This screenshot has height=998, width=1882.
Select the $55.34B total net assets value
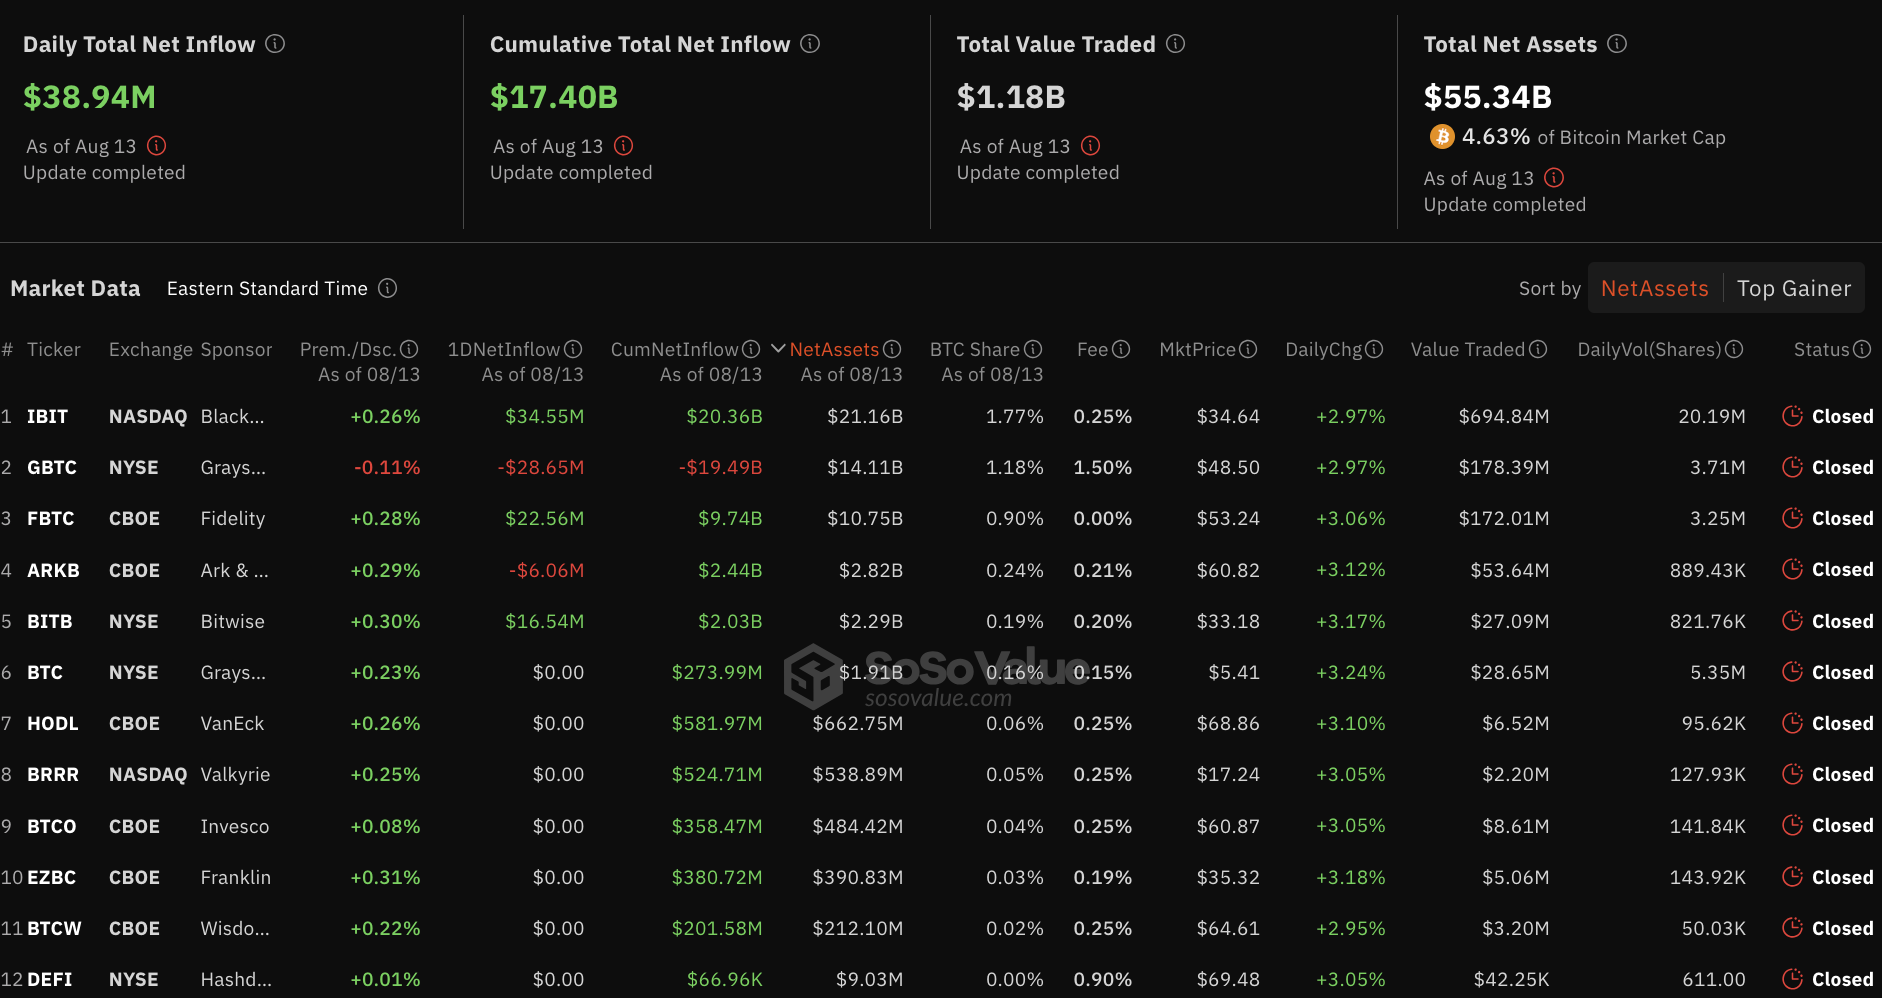coord(1488,97)
